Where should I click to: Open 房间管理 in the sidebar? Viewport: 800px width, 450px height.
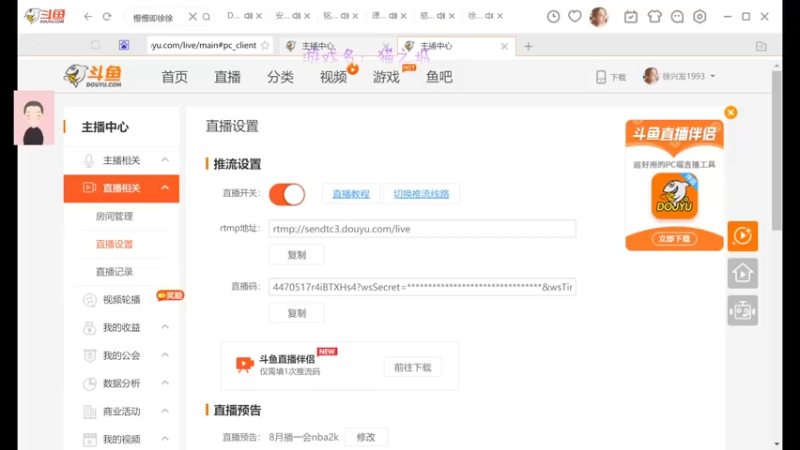[x=114, y=216]
